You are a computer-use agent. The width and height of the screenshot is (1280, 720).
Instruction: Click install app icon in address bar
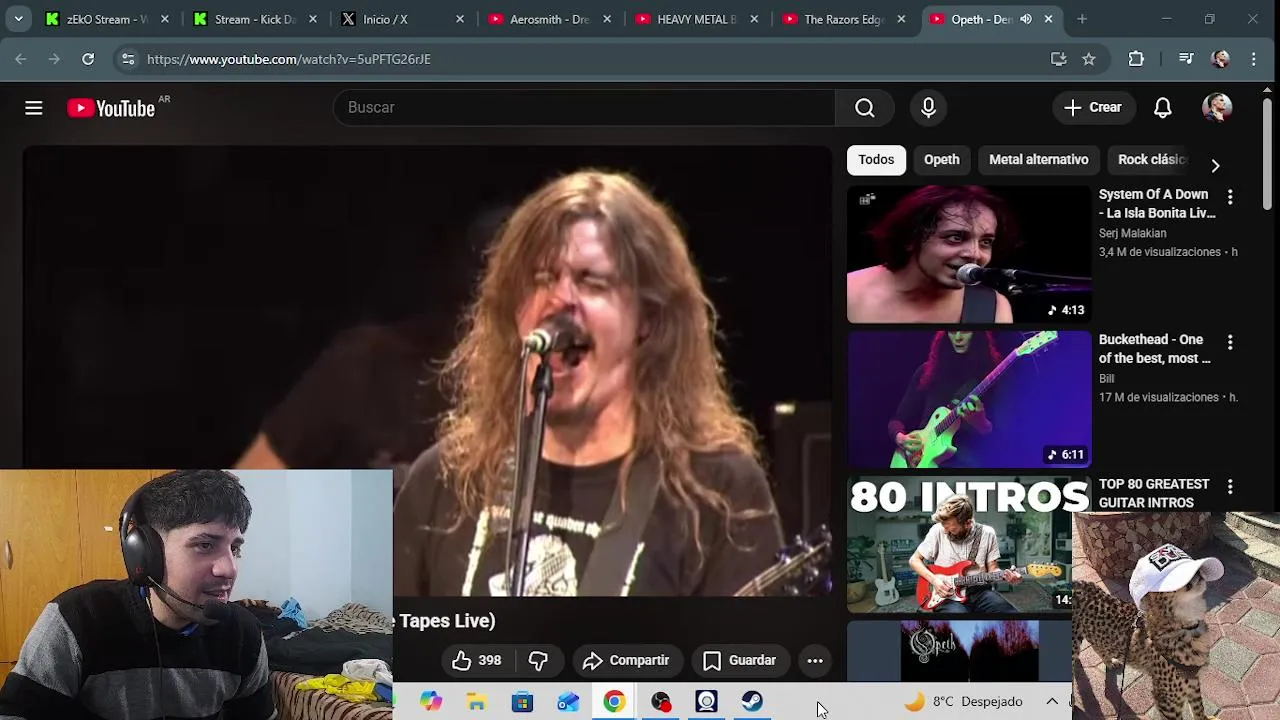coord(1059,59)
